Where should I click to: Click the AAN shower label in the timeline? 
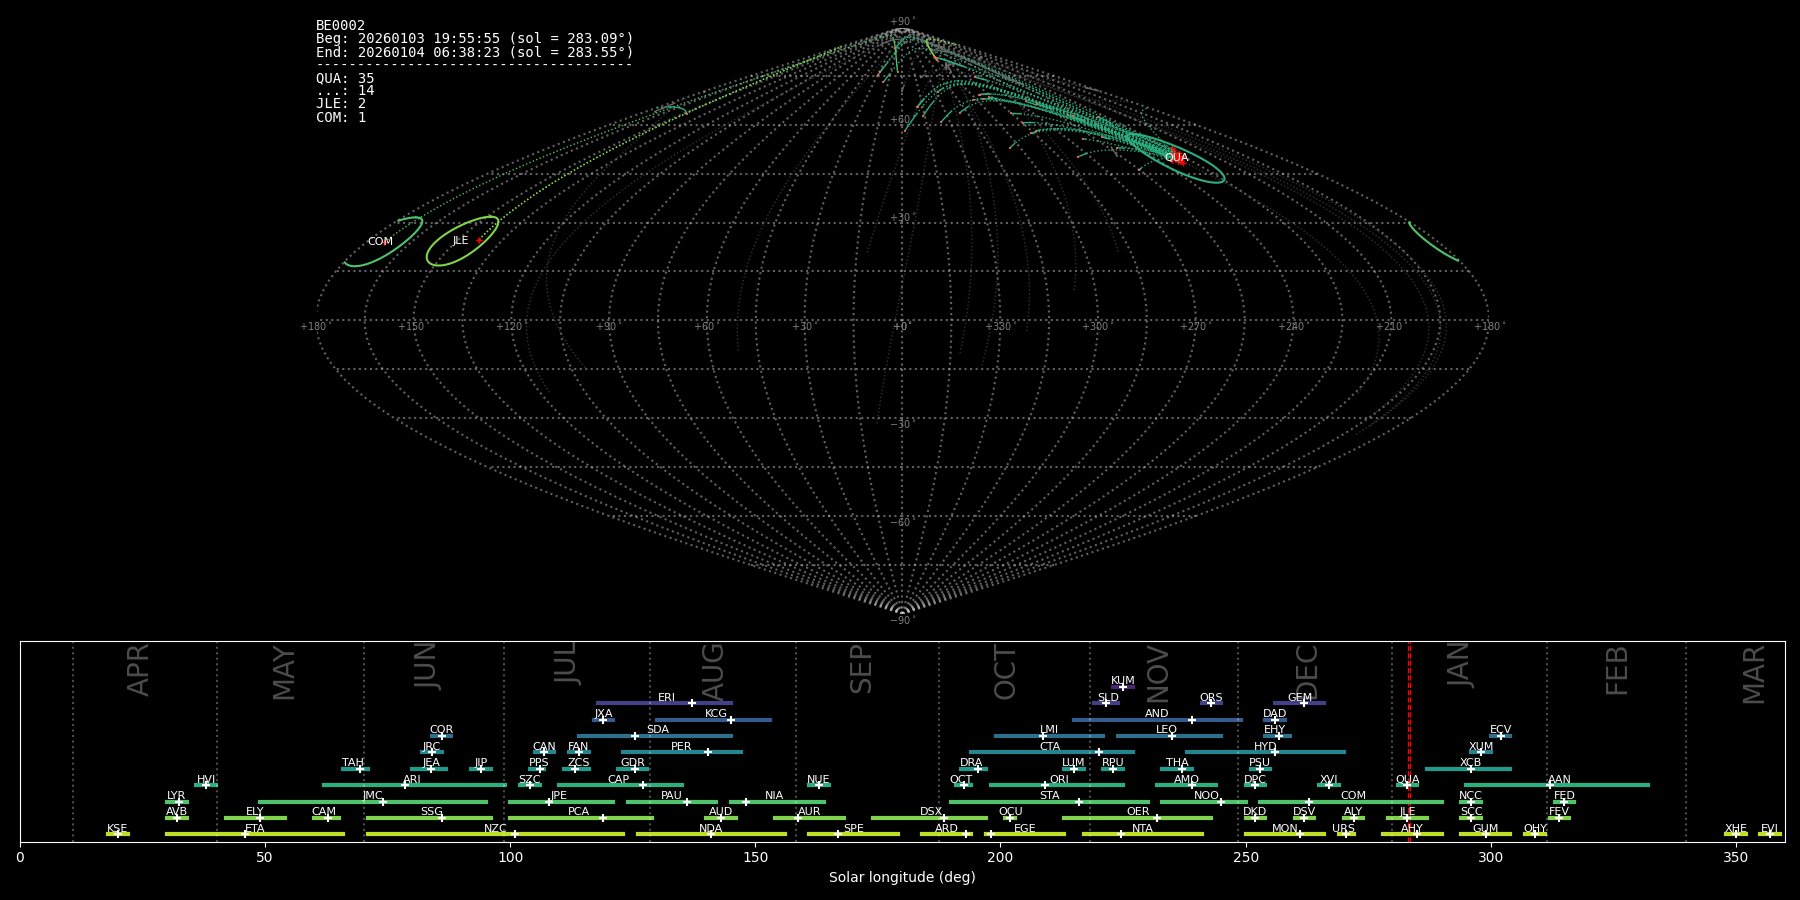(1559, 780)
